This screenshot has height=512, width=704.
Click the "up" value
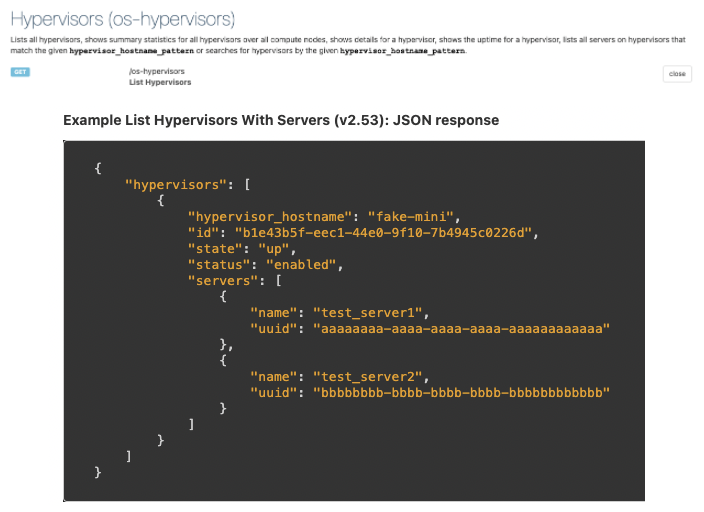click(273, 249)
